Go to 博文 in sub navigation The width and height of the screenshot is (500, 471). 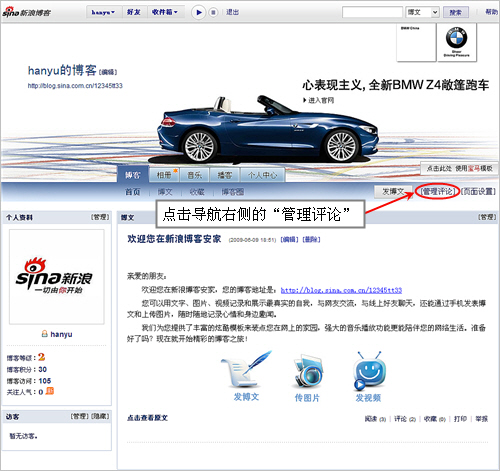pos(165,192)
